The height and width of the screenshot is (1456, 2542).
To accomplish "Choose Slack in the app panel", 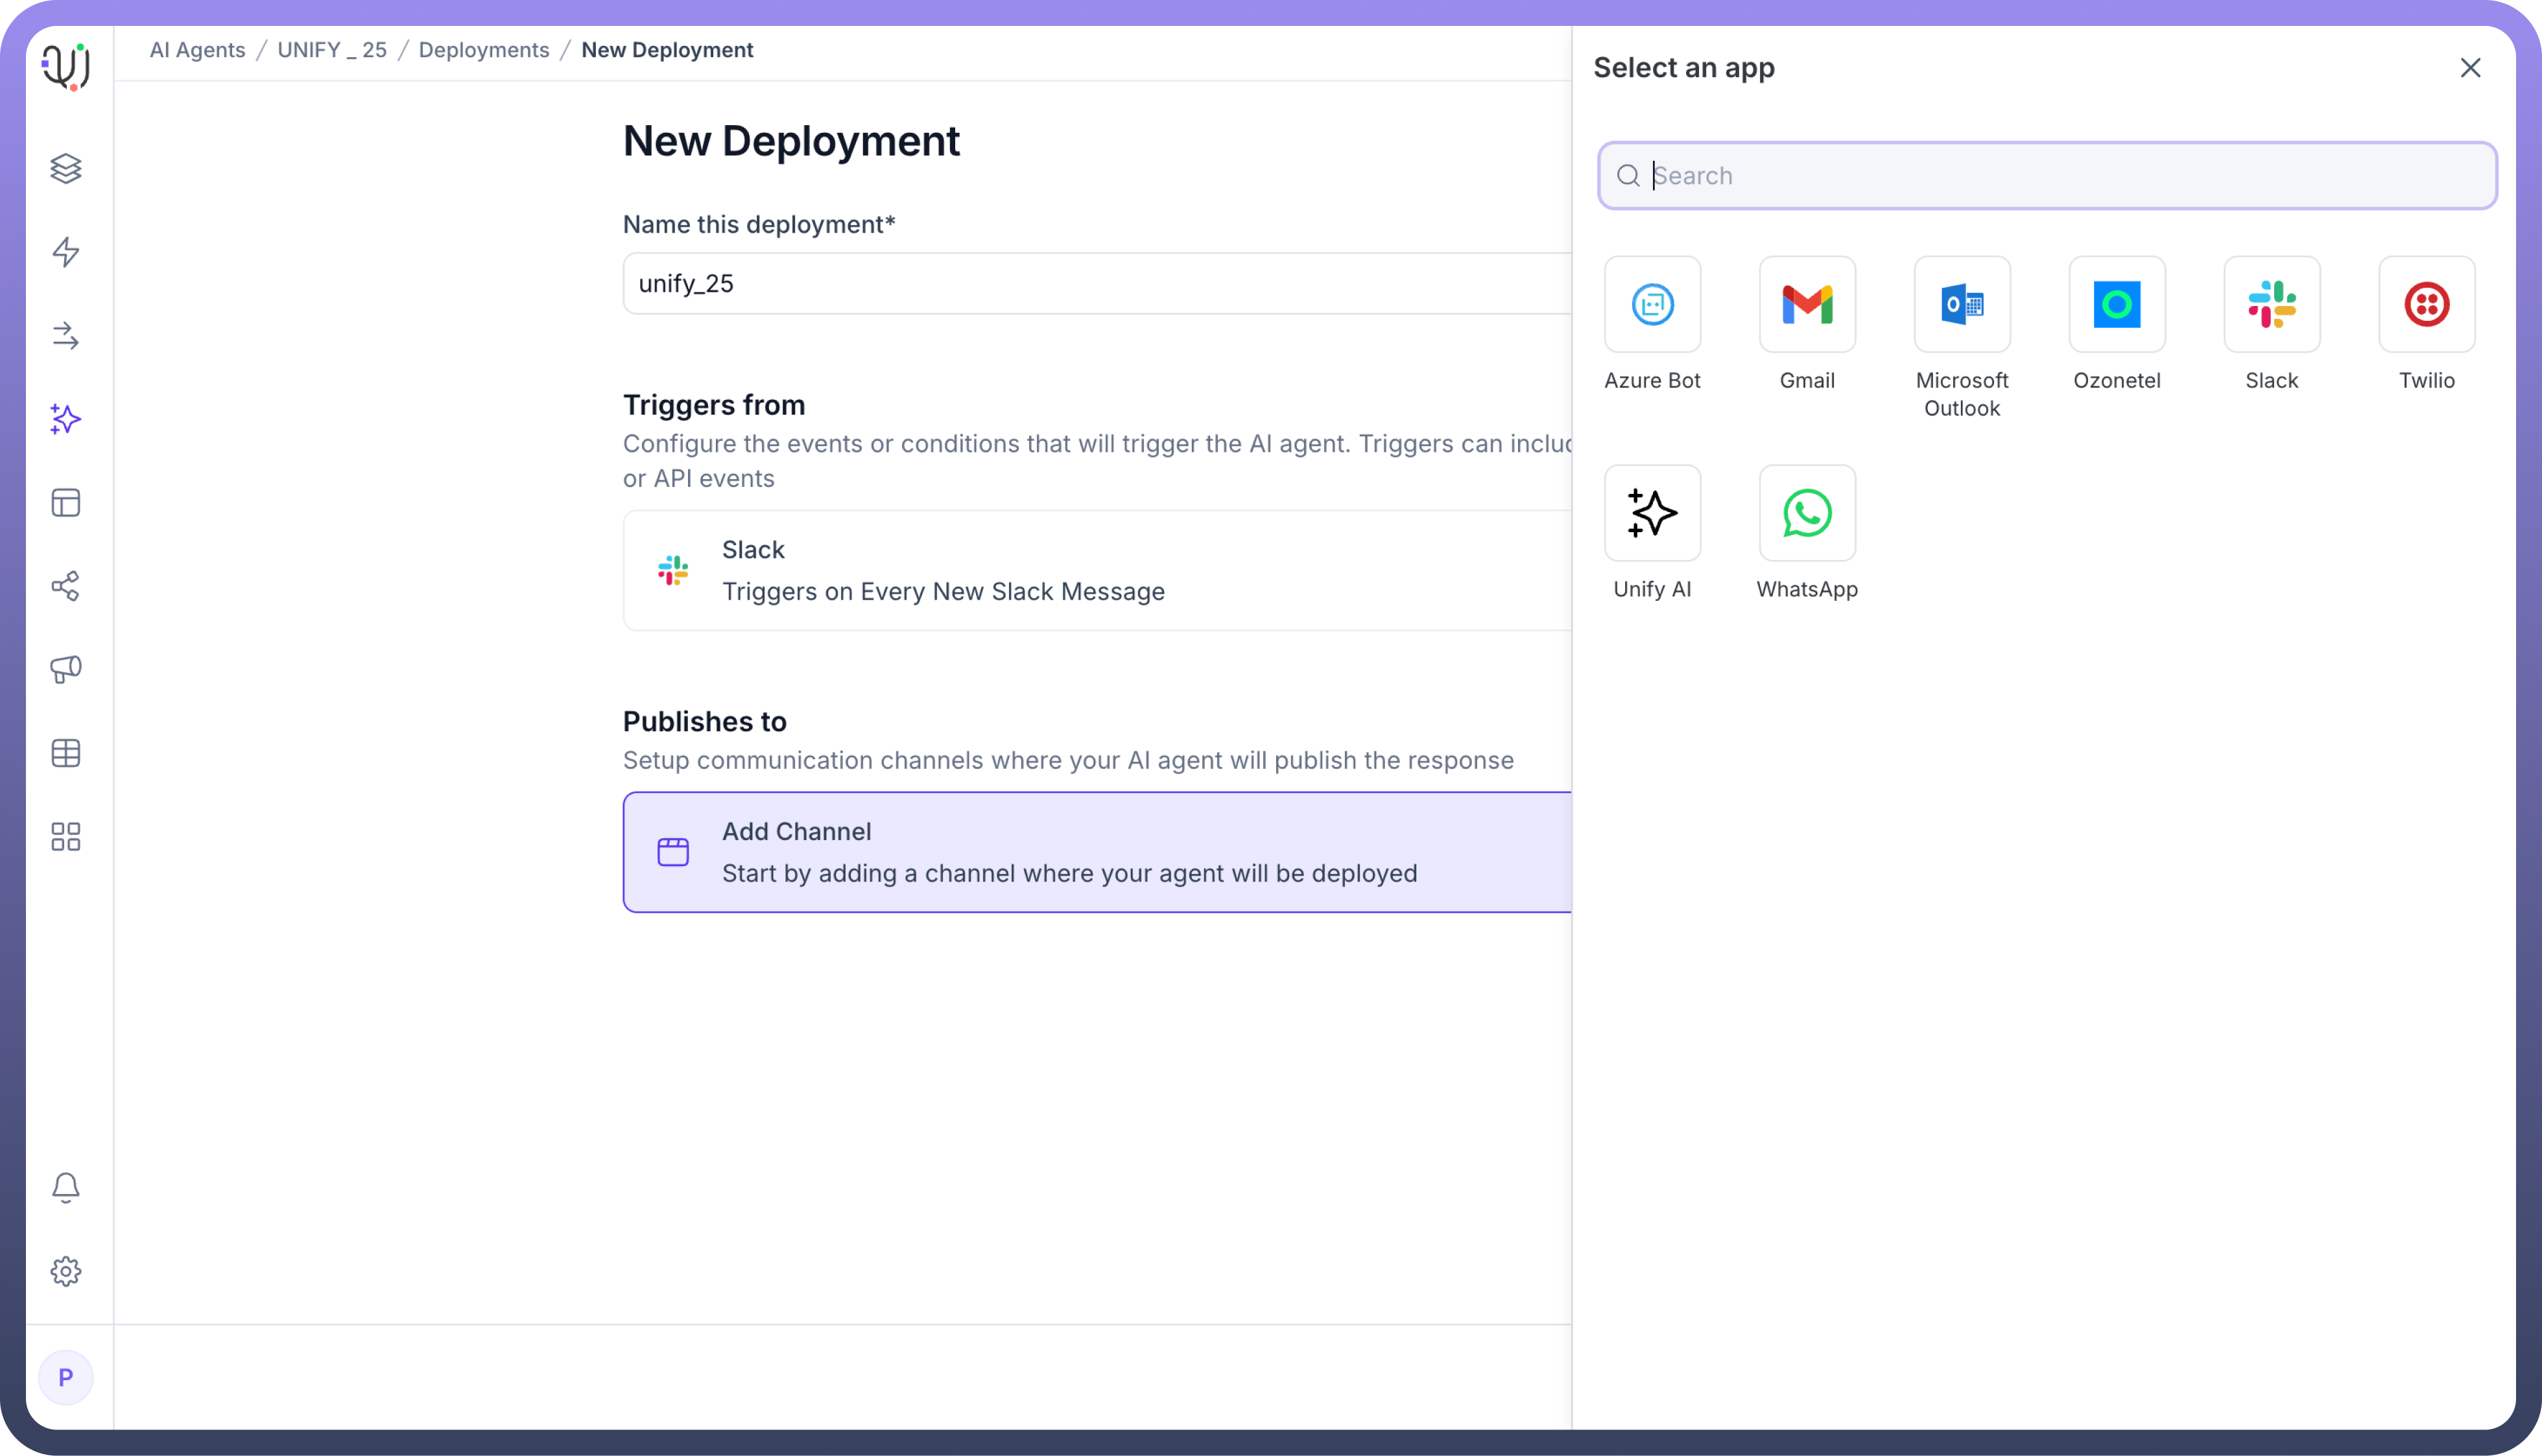I will pos(2271,304).
